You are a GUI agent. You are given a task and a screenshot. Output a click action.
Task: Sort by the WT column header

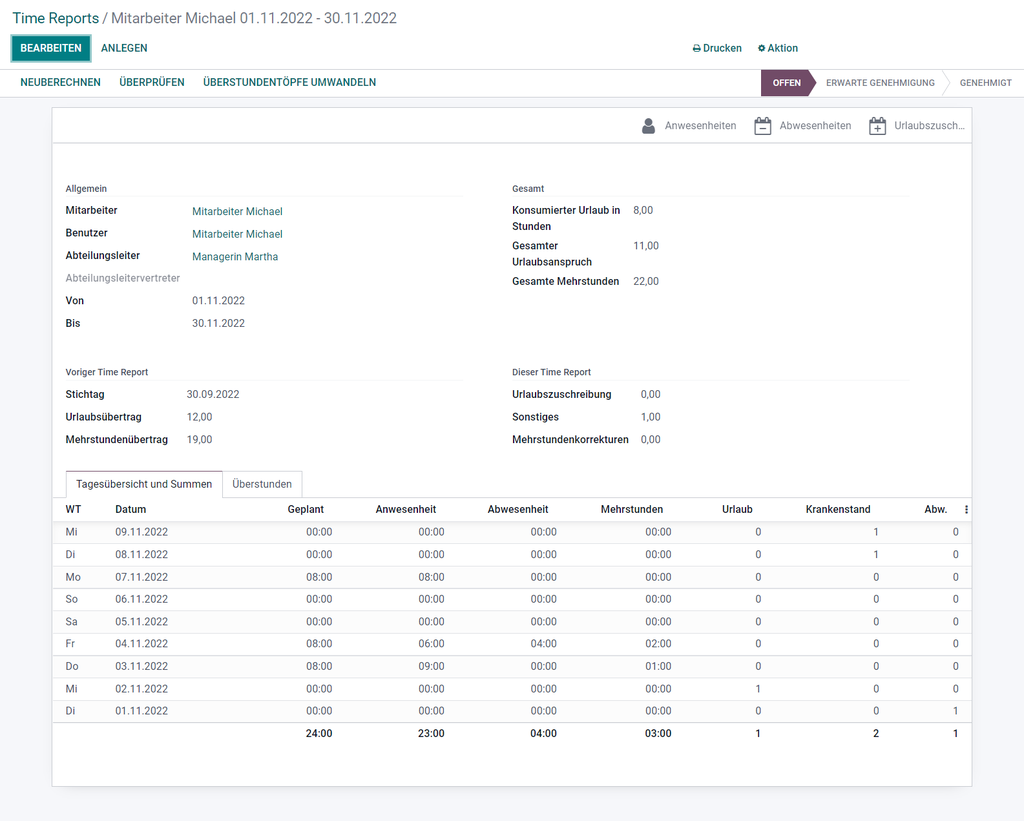73,509
